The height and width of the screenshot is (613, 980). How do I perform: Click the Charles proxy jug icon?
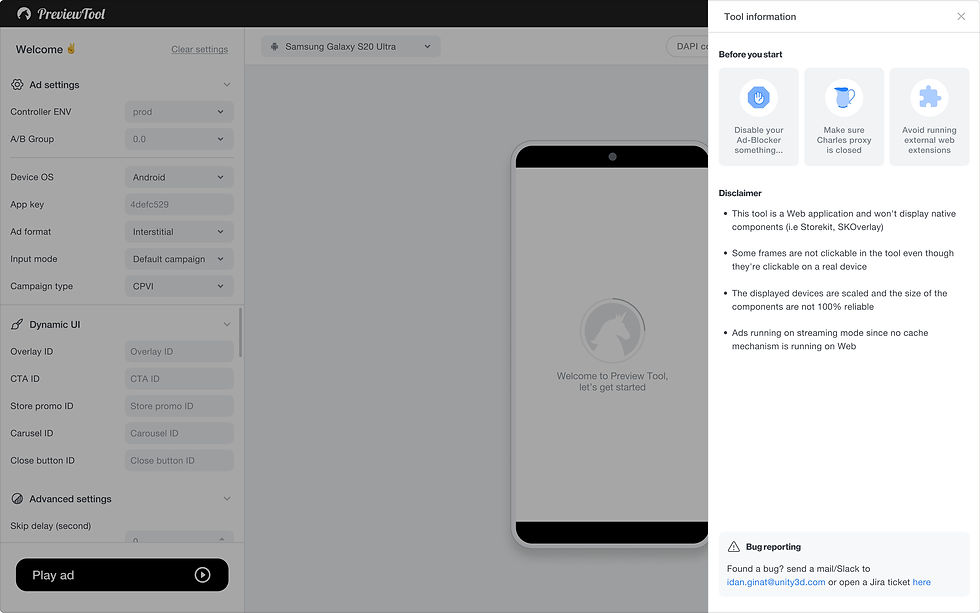tap(844, 97)
